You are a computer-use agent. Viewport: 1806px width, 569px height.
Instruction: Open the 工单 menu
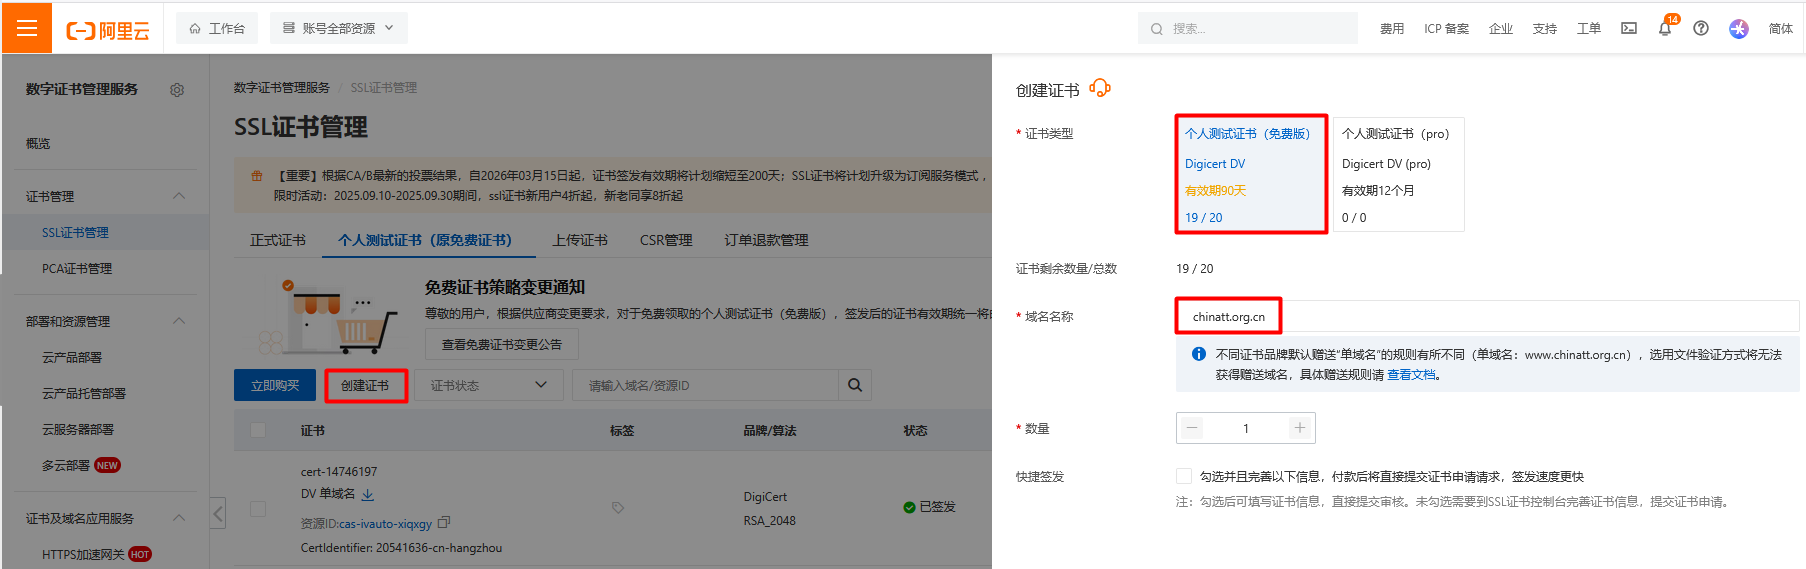[1588, 29]
